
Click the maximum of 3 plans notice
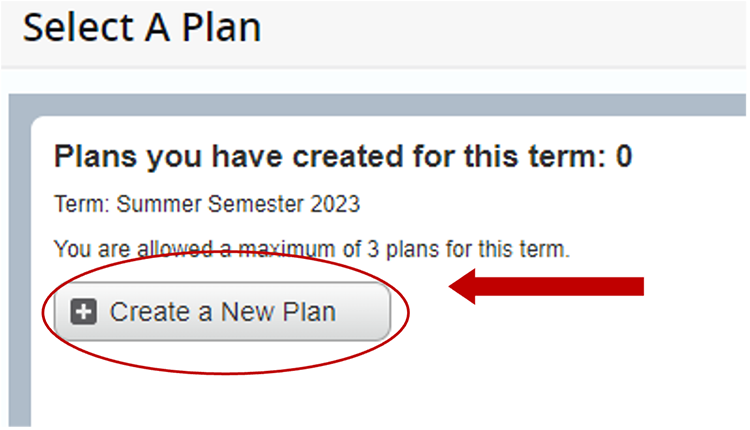pyautogui.click(x=311, y=248)
